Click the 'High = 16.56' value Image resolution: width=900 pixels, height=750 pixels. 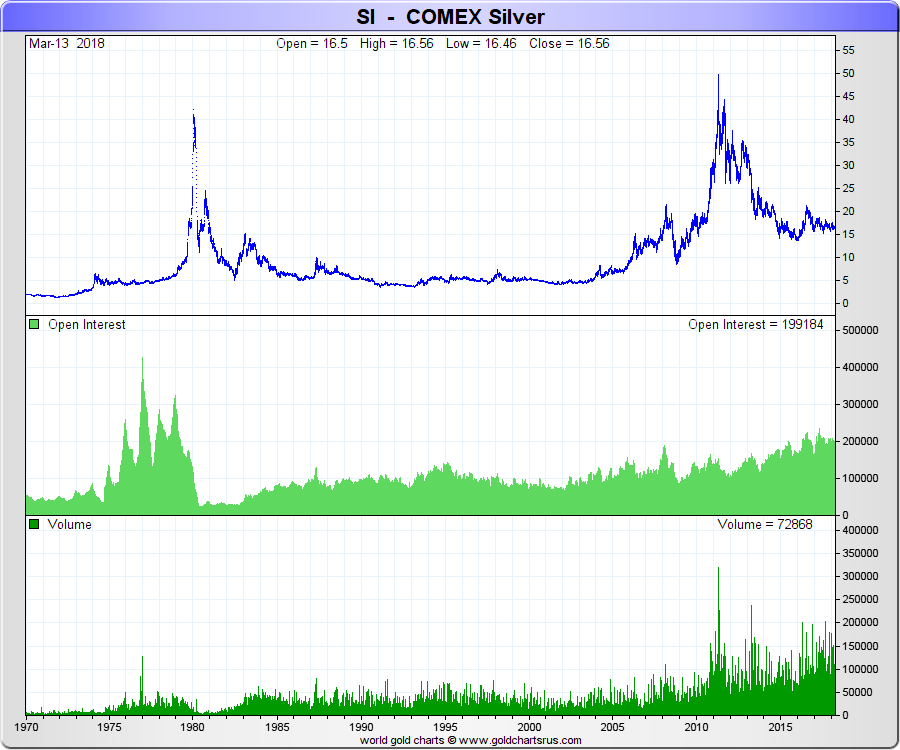tap(397, 44)
